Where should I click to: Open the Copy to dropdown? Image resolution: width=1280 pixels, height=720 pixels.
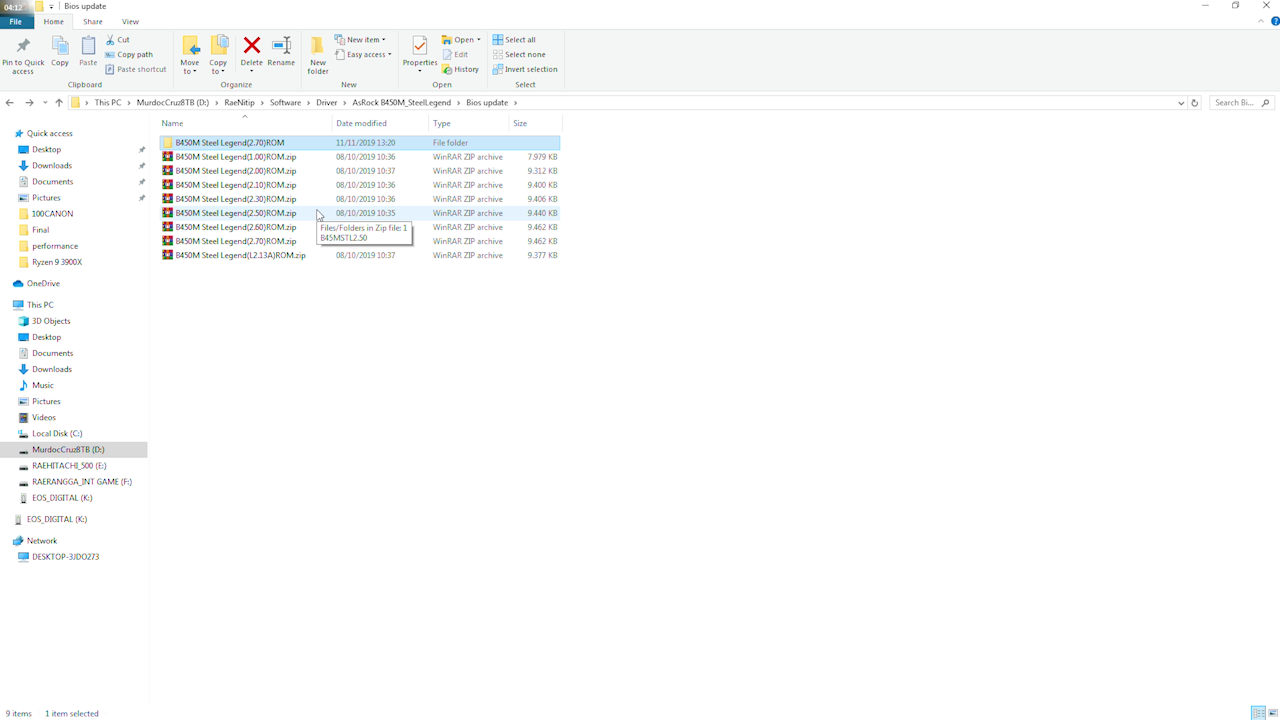pos(218,55)
